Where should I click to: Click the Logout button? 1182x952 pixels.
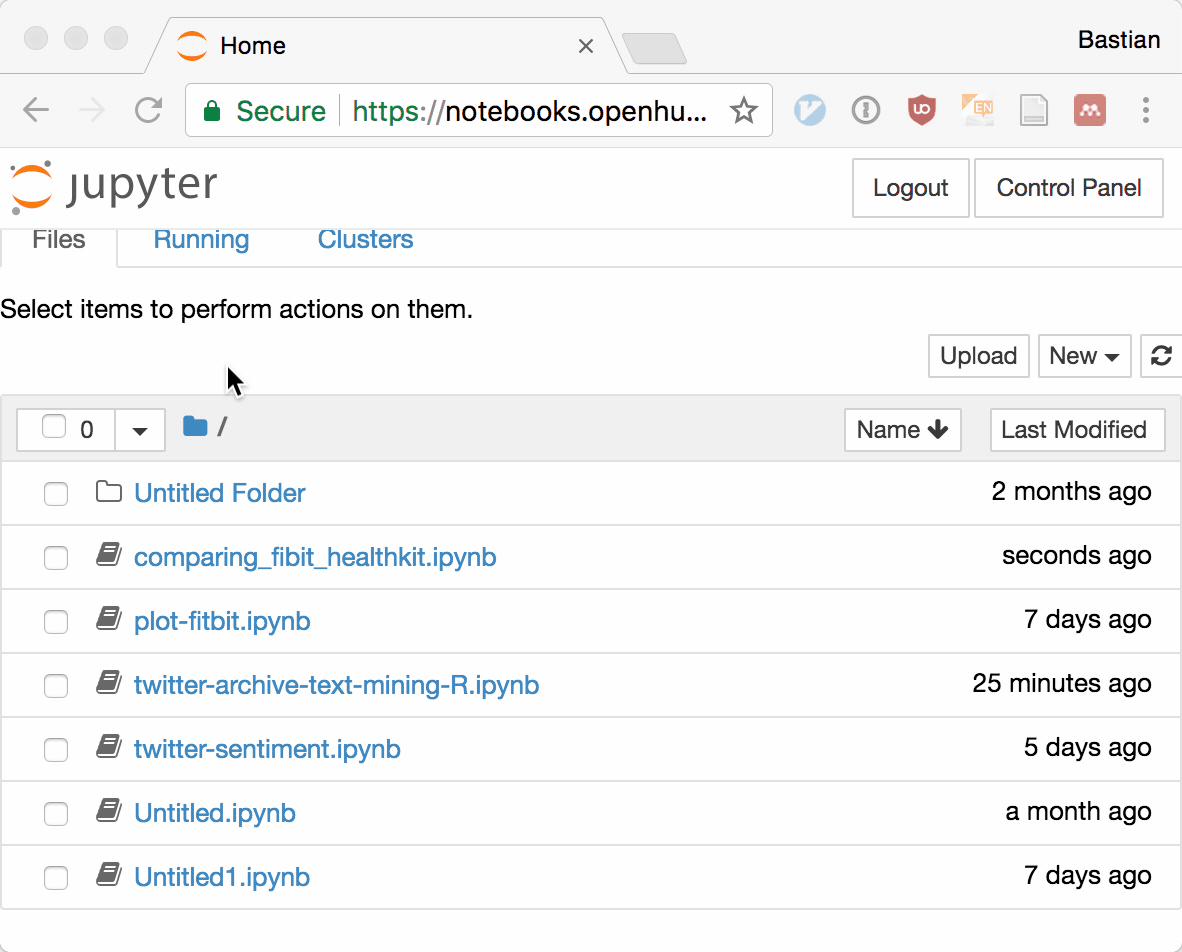(x=911, y=188)
